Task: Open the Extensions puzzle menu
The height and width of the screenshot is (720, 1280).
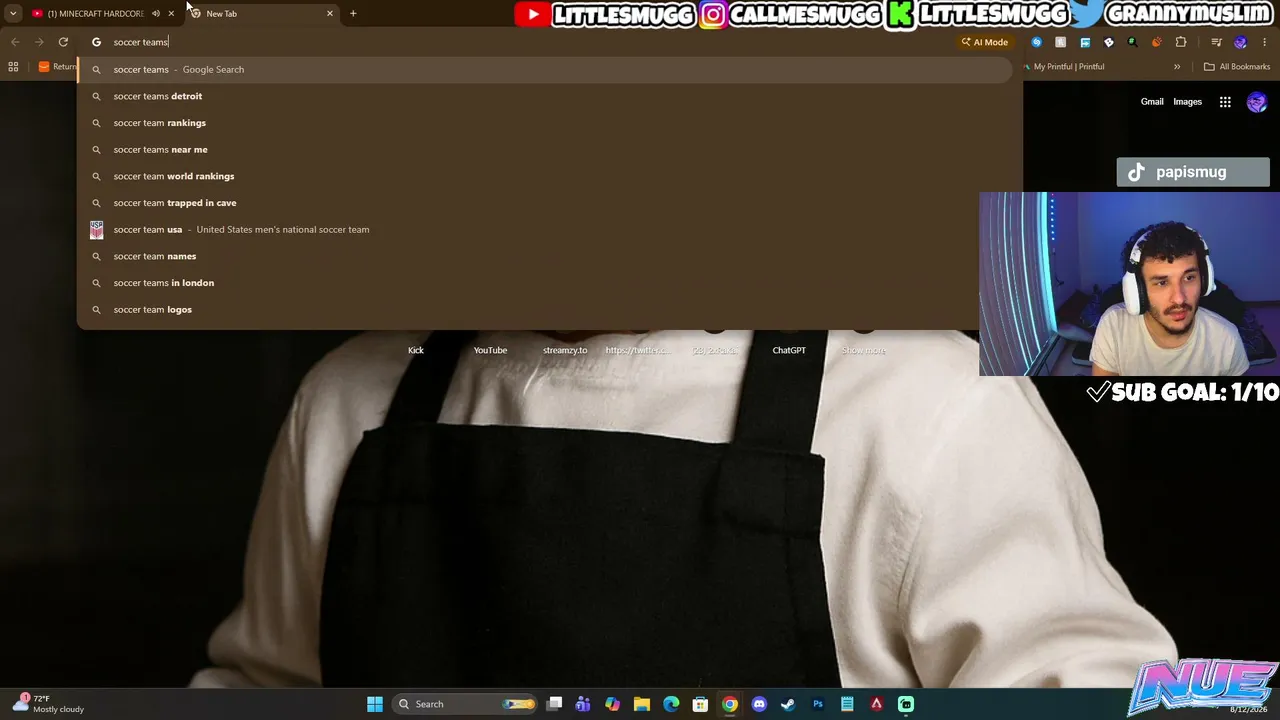Action: point(1181,42)
